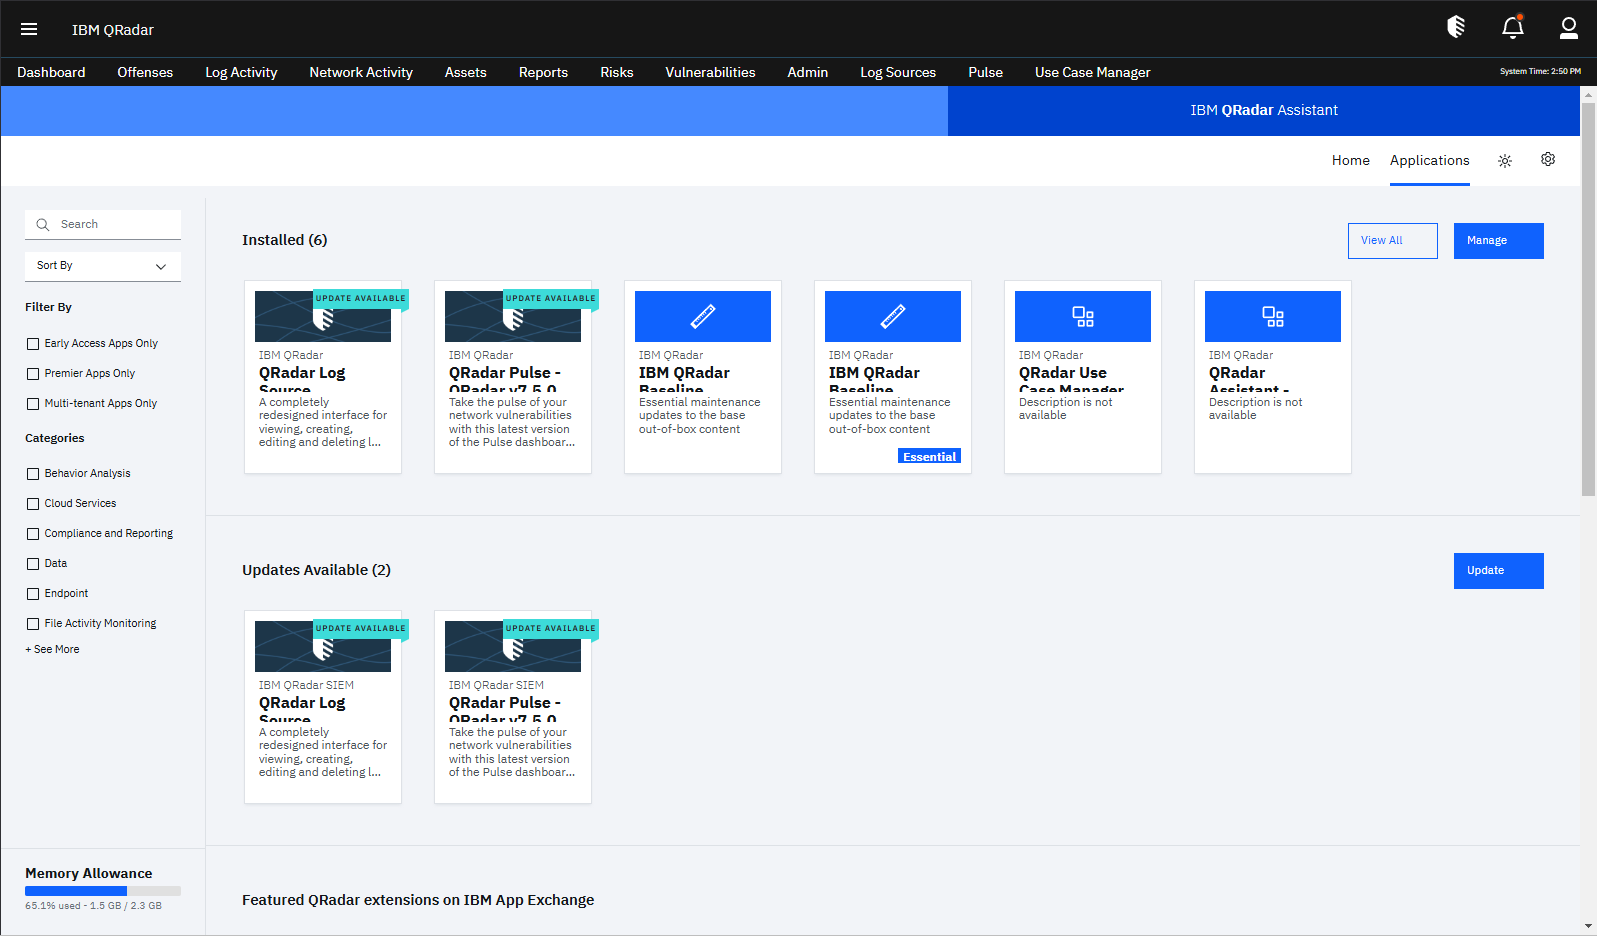Open the Sort By dropdown

point(103,266)
